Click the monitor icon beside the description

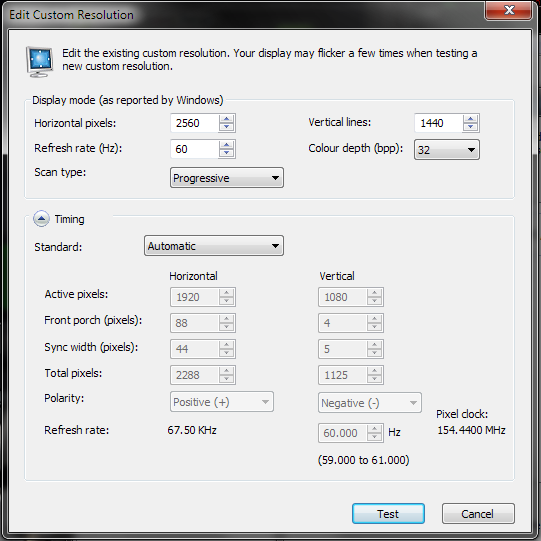click(x=39, y=61)
